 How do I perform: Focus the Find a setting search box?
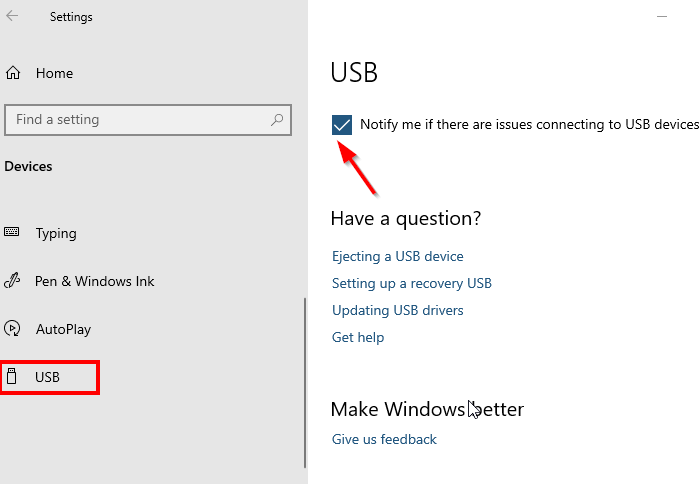(x=140, y=120)
